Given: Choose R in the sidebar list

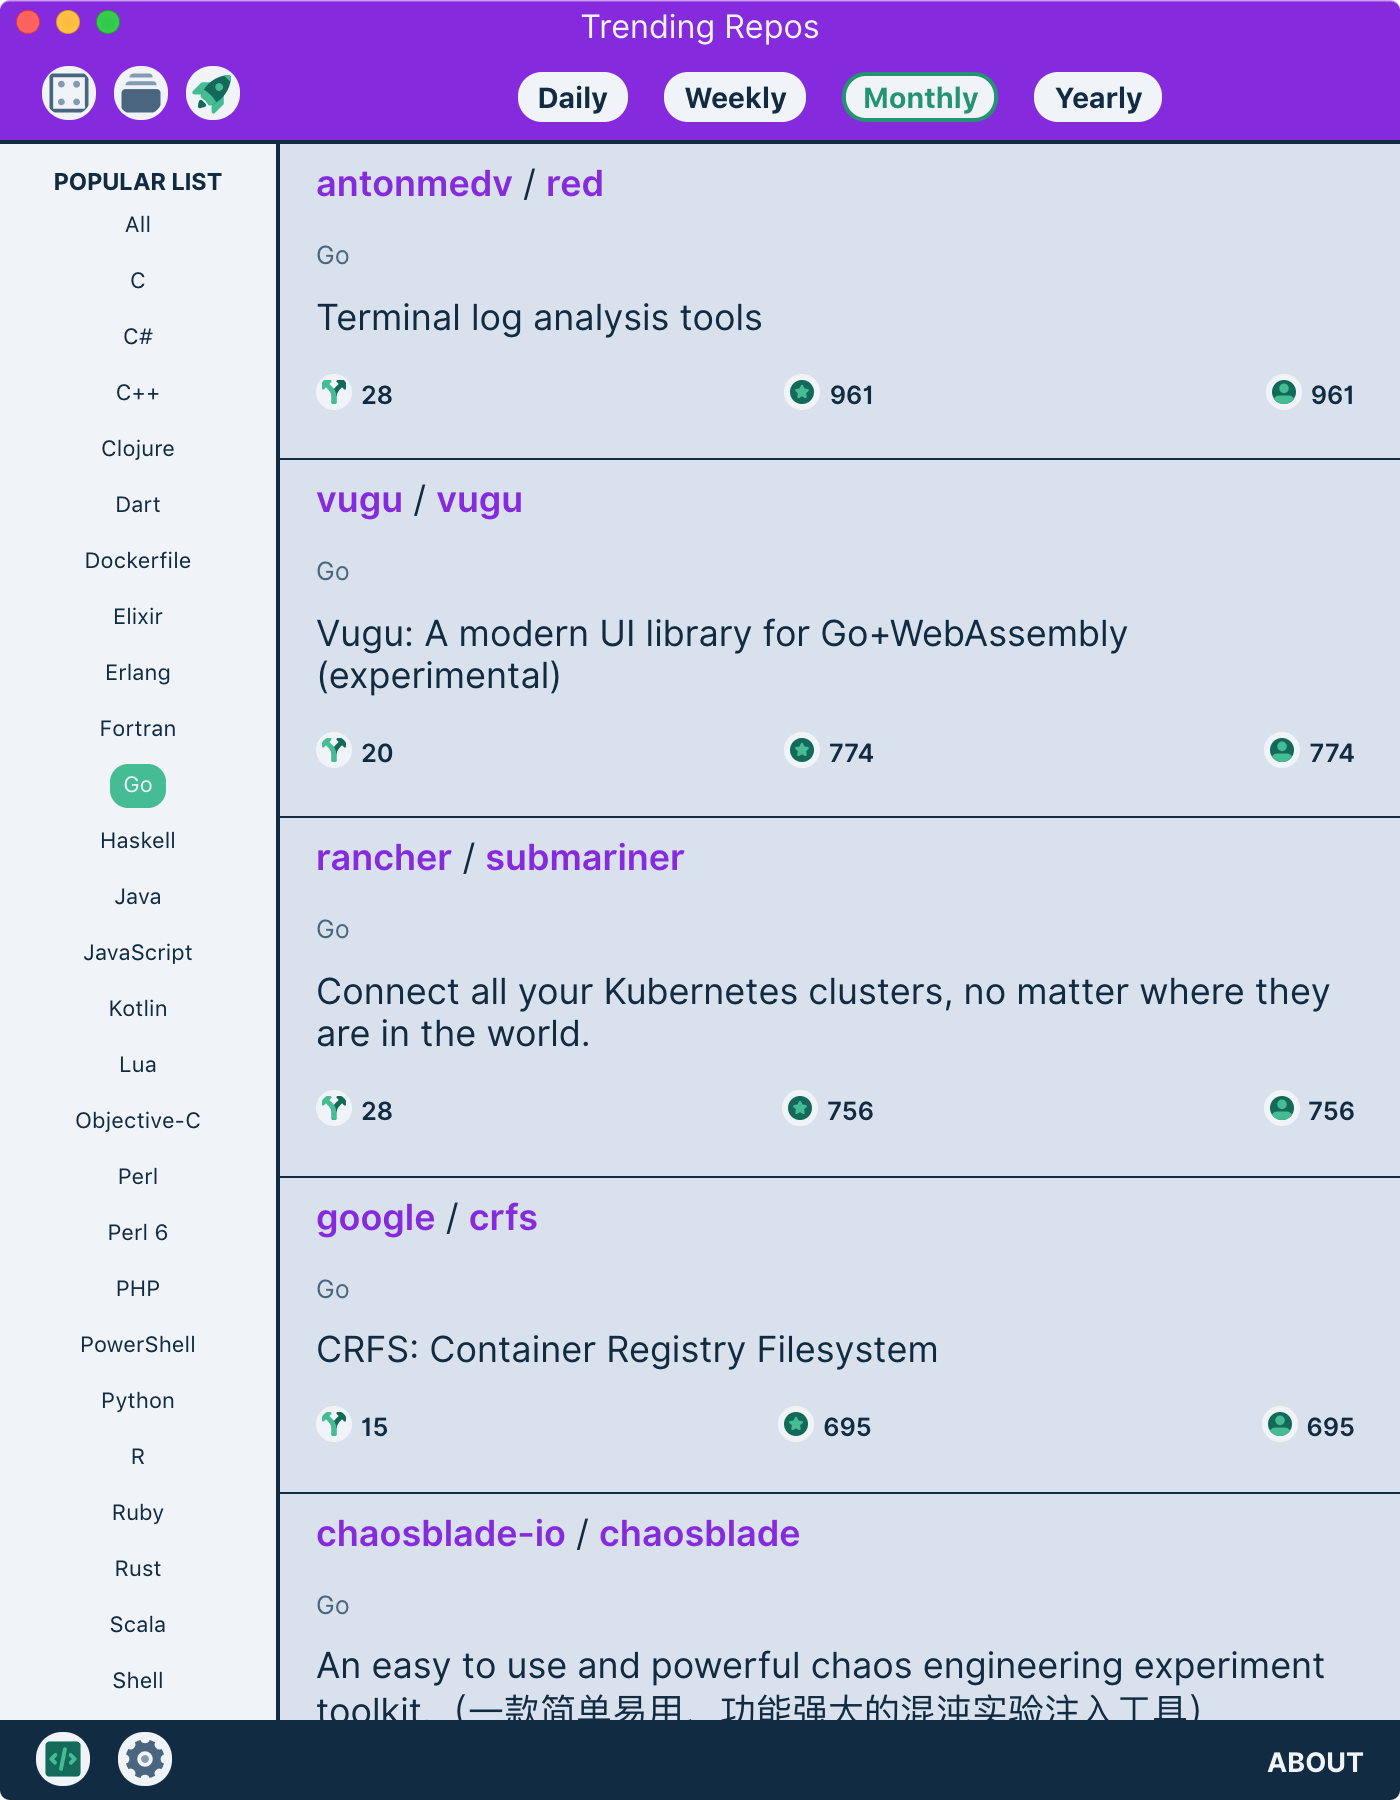Looking at the screenshot, I should pos(138,1457).
